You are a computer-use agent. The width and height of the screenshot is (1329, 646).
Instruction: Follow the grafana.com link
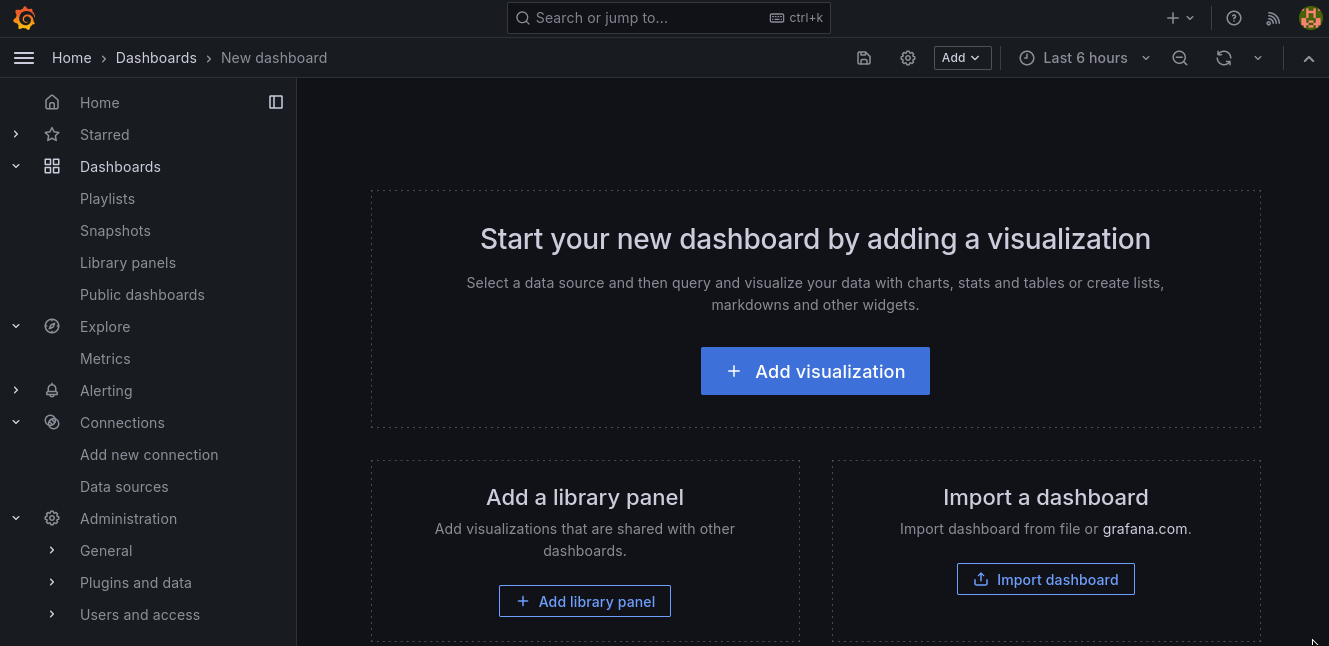click(x=1146, y=529)
